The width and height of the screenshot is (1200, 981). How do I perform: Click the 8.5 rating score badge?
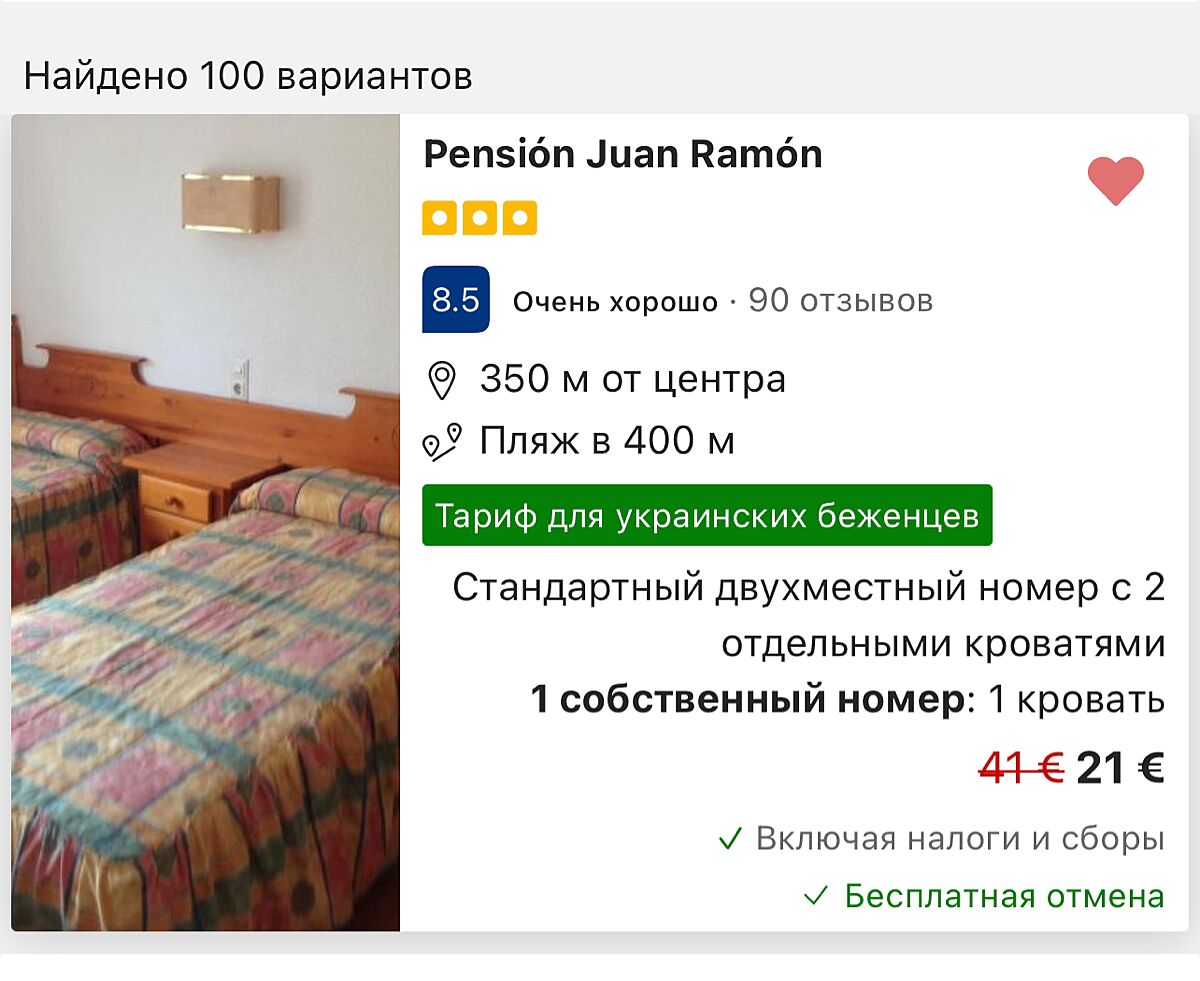[x=456, y=300]
